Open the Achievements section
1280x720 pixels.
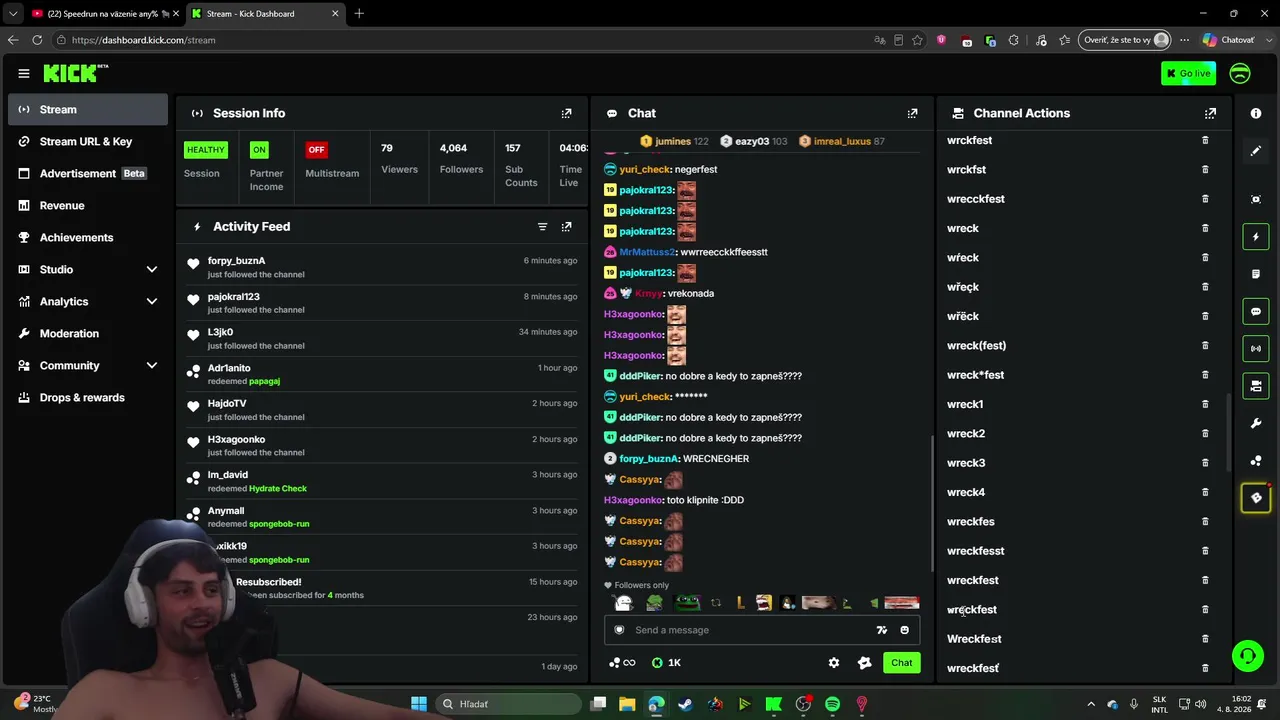[x=88, y=238]
